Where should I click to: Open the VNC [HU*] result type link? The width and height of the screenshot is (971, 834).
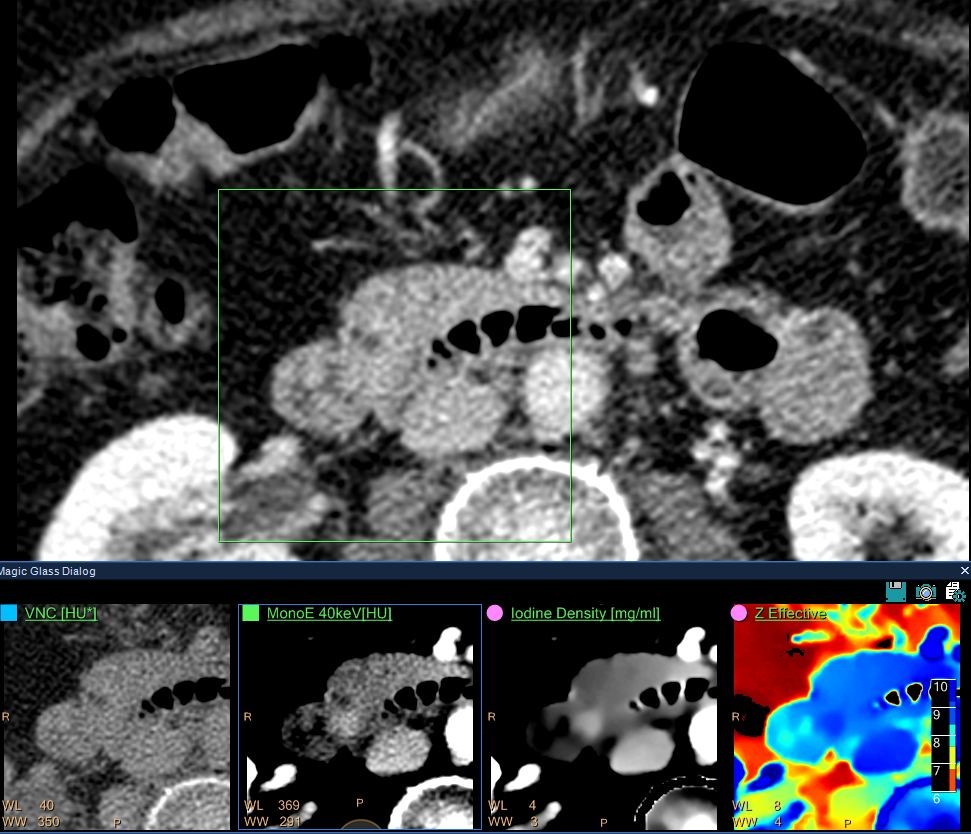[60, 613]
